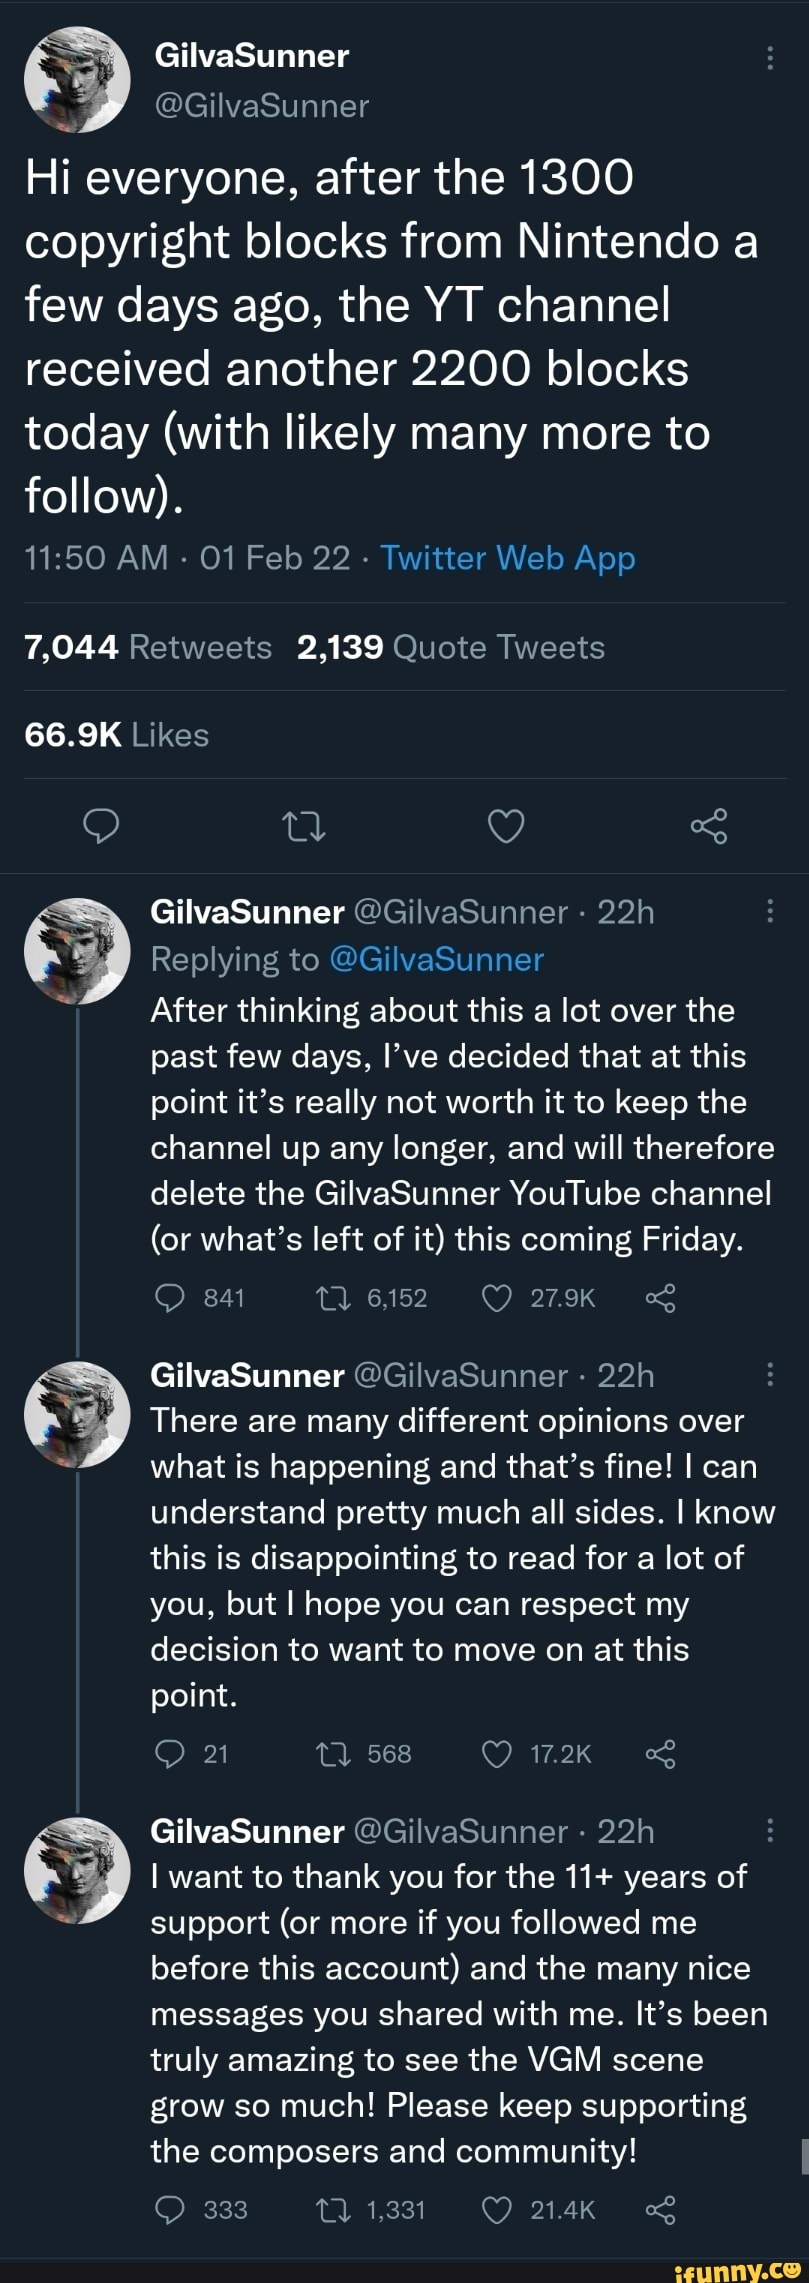Click the 66.9K Likes count

click(x=115, y=734)
